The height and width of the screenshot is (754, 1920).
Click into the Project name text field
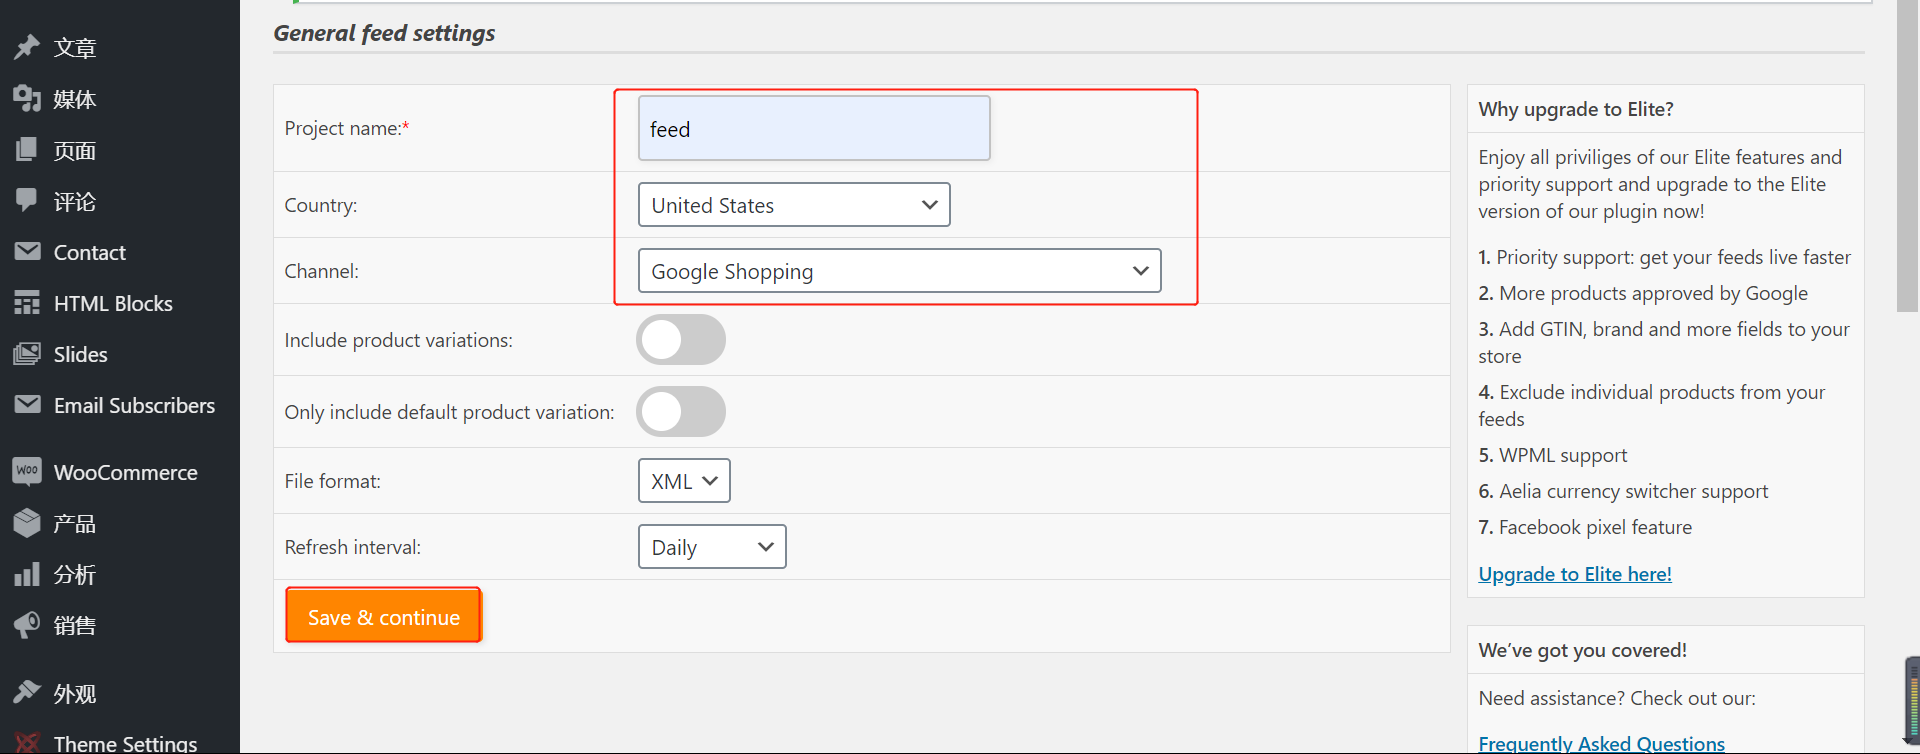pos(814,129)
